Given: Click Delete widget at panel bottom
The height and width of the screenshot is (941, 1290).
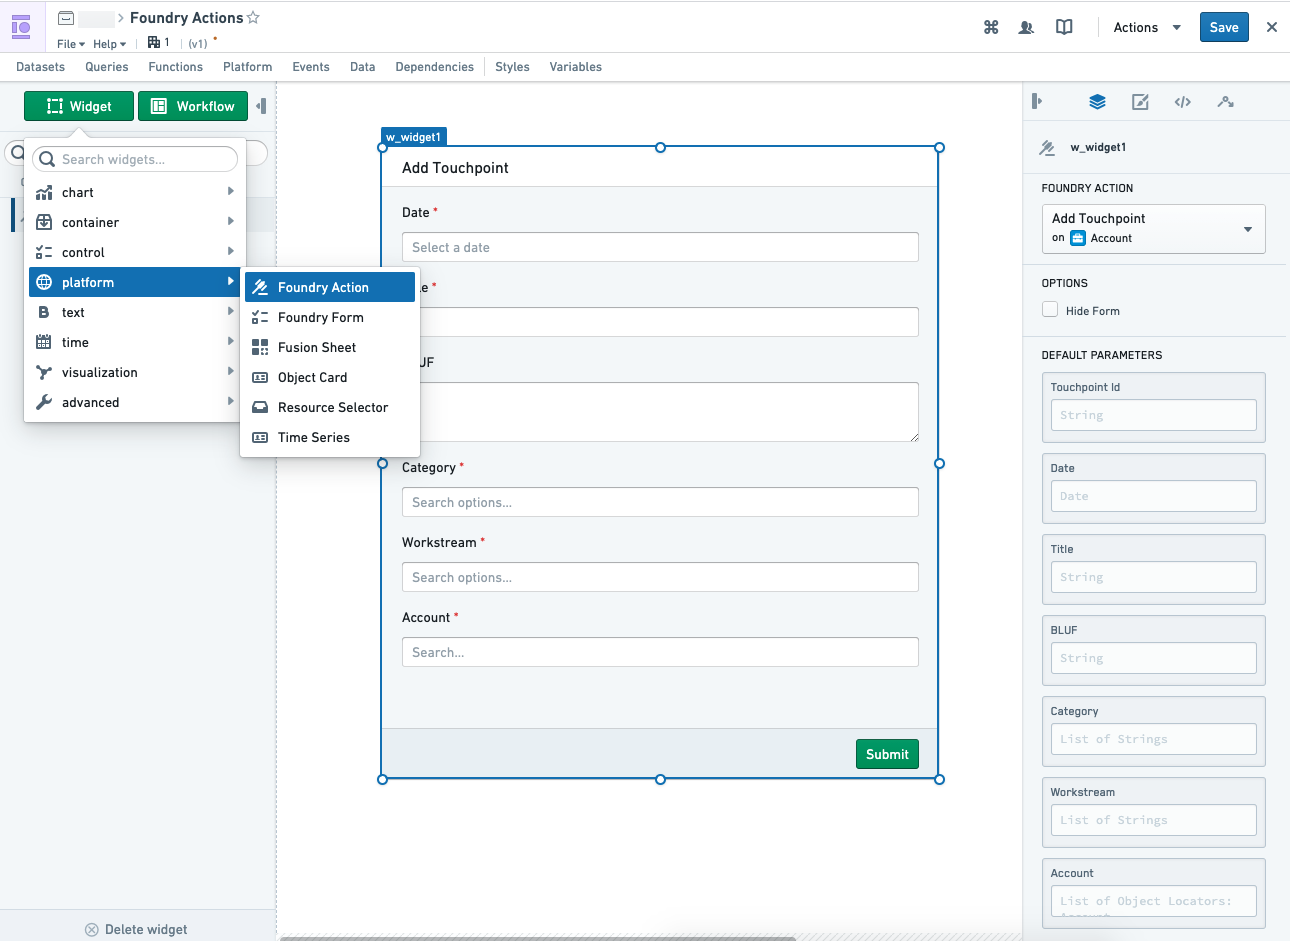Looking at the screenshot, I should pyautogui.click(x=137, y=929).
